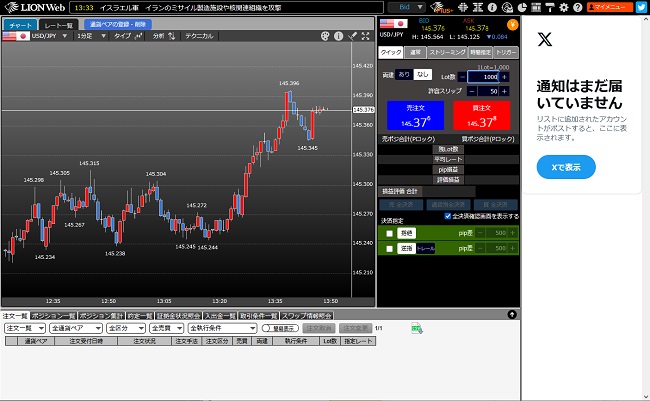Click the blue 売注文 sell button

415,116
